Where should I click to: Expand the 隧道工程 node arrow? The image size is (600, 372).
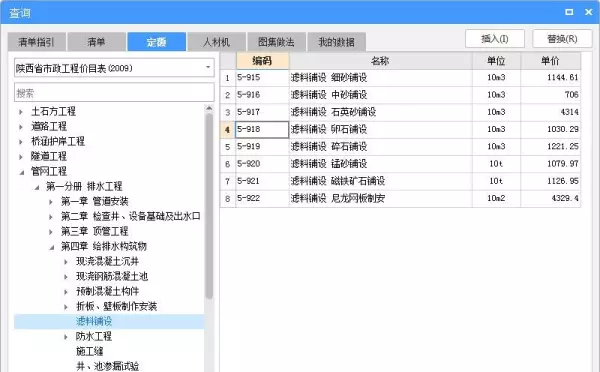21,157
